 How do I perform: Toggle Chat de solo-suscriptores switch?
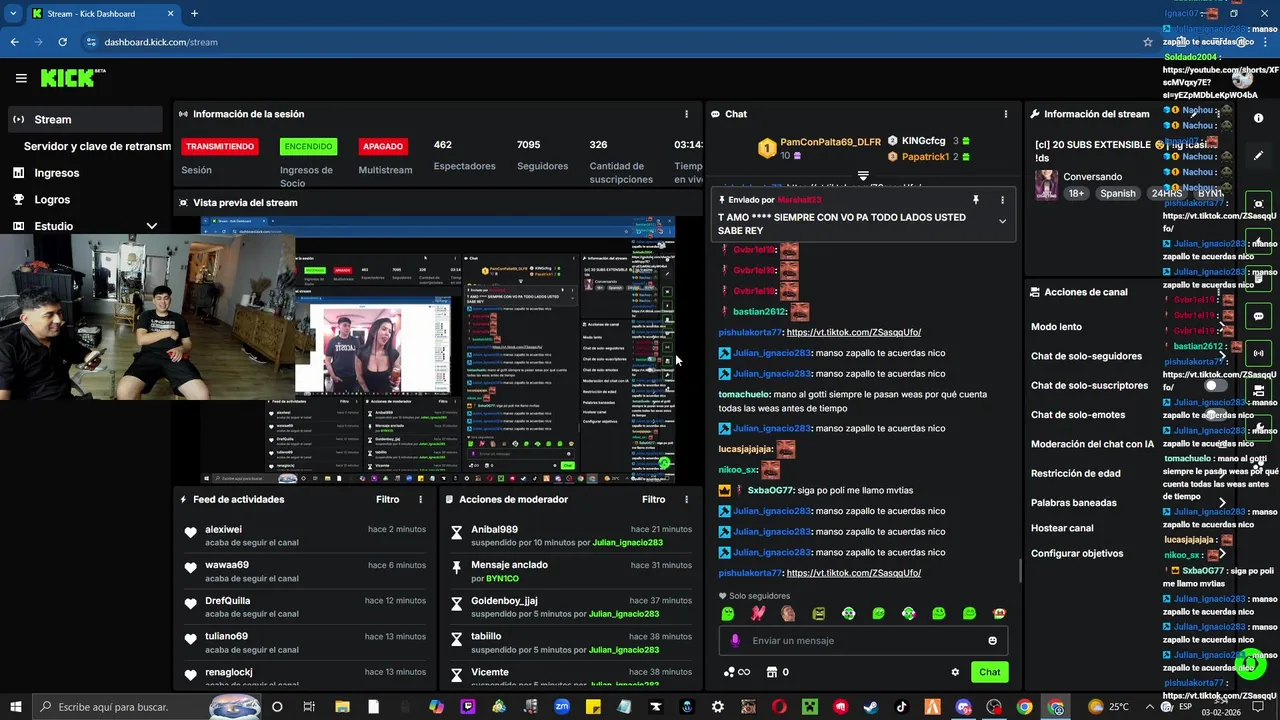pos(1215,385)
